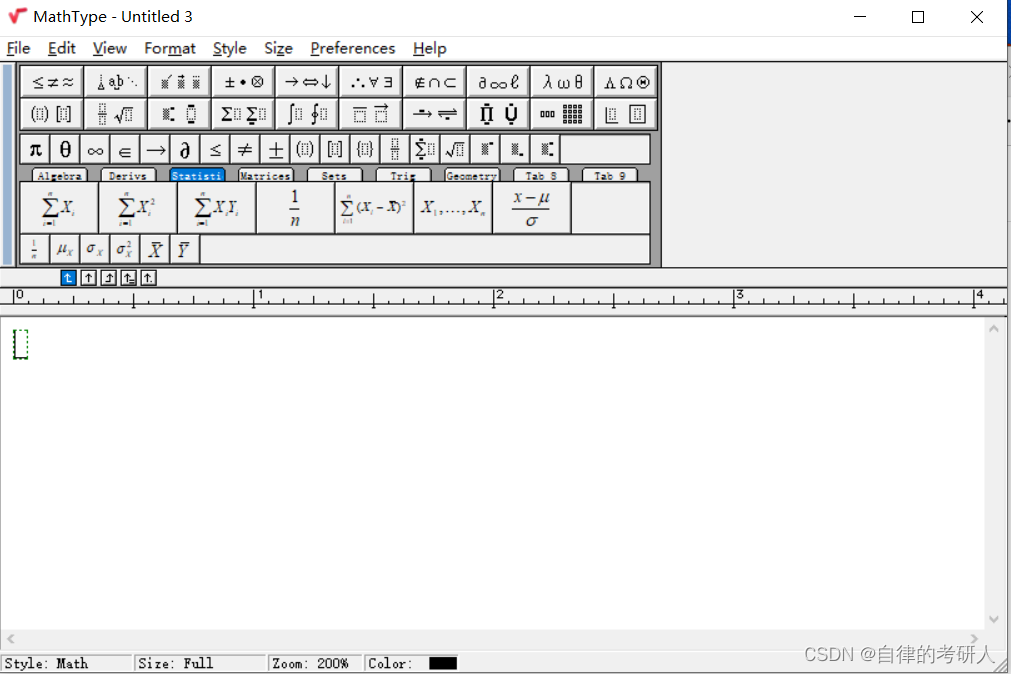1011x674 pixels.
Task: Click the empty equation slot in editing area
Action: pyautogui.click(x=21, y=344)
